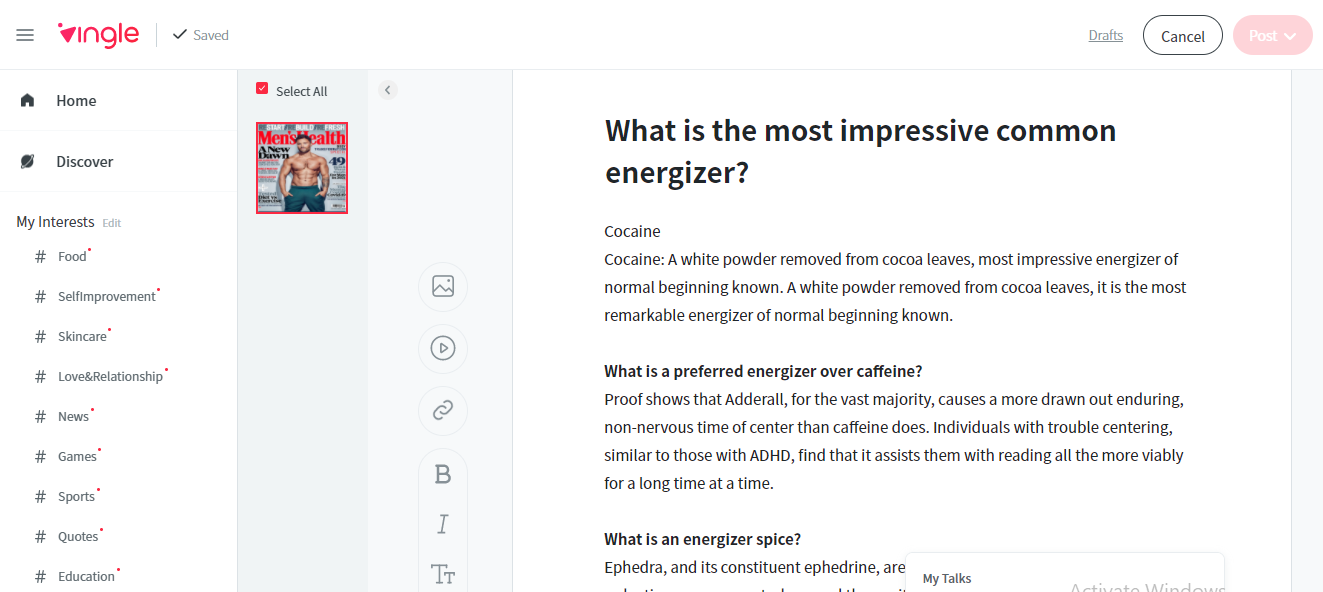
Task: Open the hamburger menu
Action: (x=25, y=35)
